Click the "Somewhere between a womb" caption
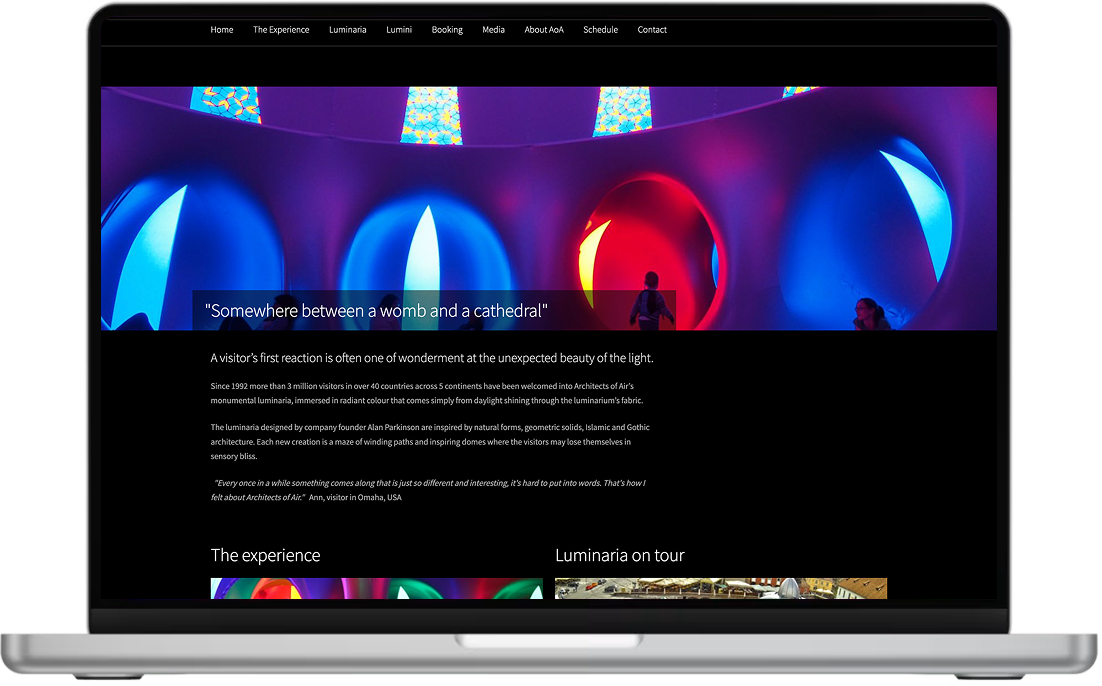 tap(377, 311)
